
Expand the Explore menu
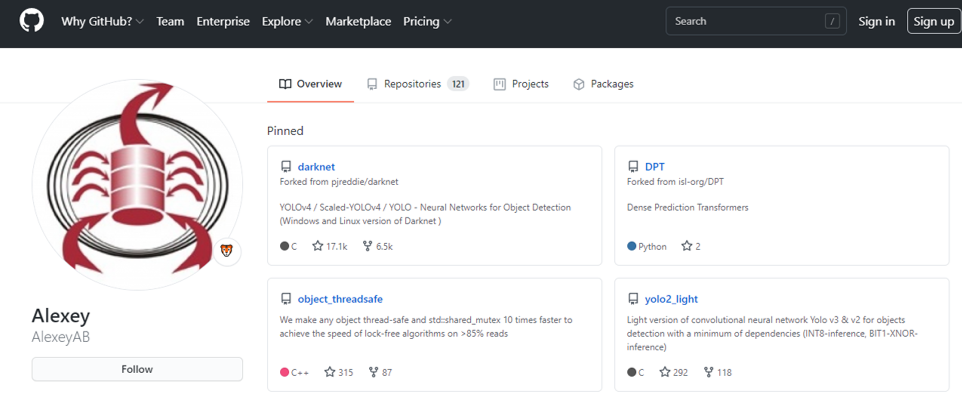point(287,21)
